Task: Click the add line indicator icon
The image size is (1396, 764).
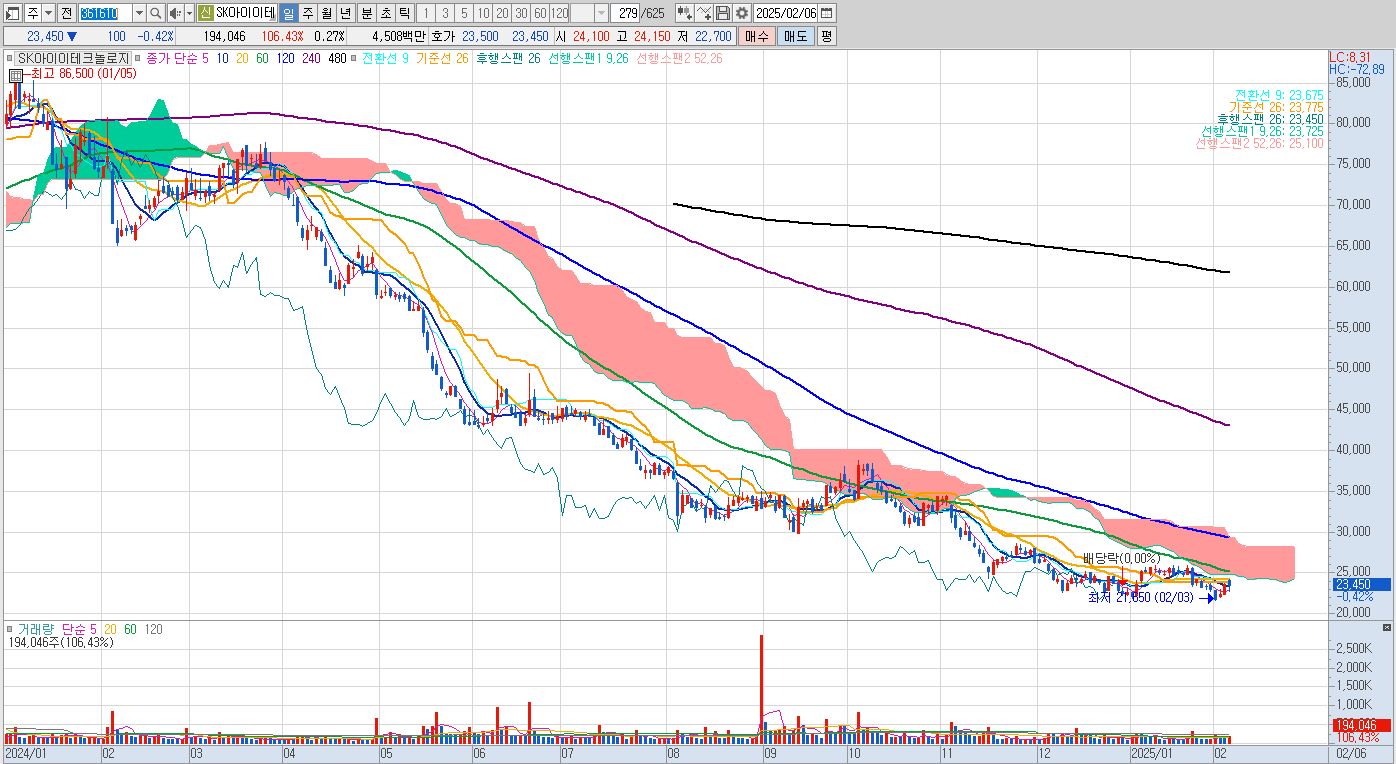Action: (704, 13)
